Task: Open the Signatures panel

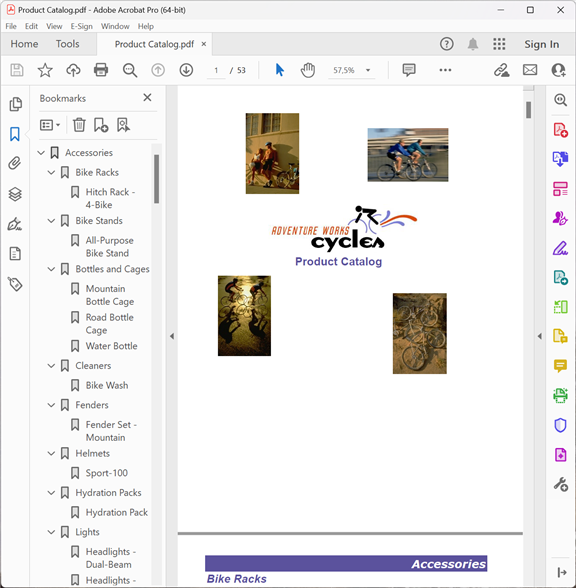Action: pyautogui.click(x=15, y=224)
